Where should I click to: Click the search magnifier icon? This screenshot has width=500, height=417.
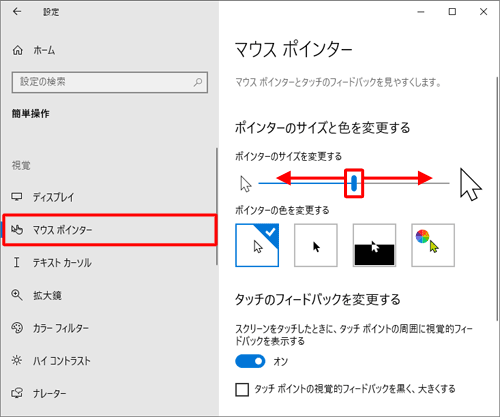point(198,82)
